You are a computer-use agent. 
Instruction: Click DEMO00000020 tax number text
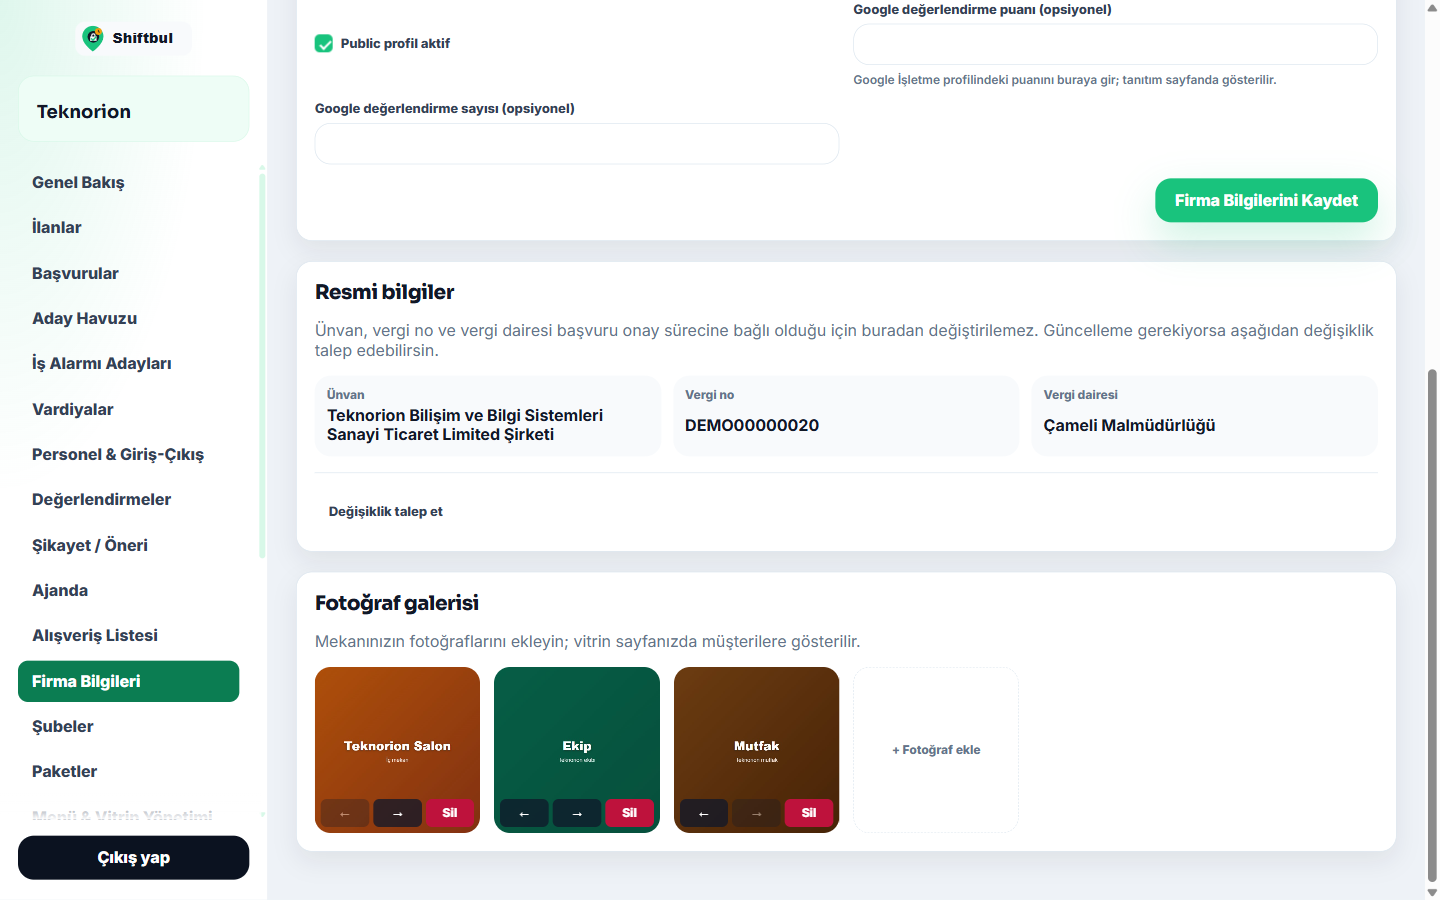coord(752,425)
